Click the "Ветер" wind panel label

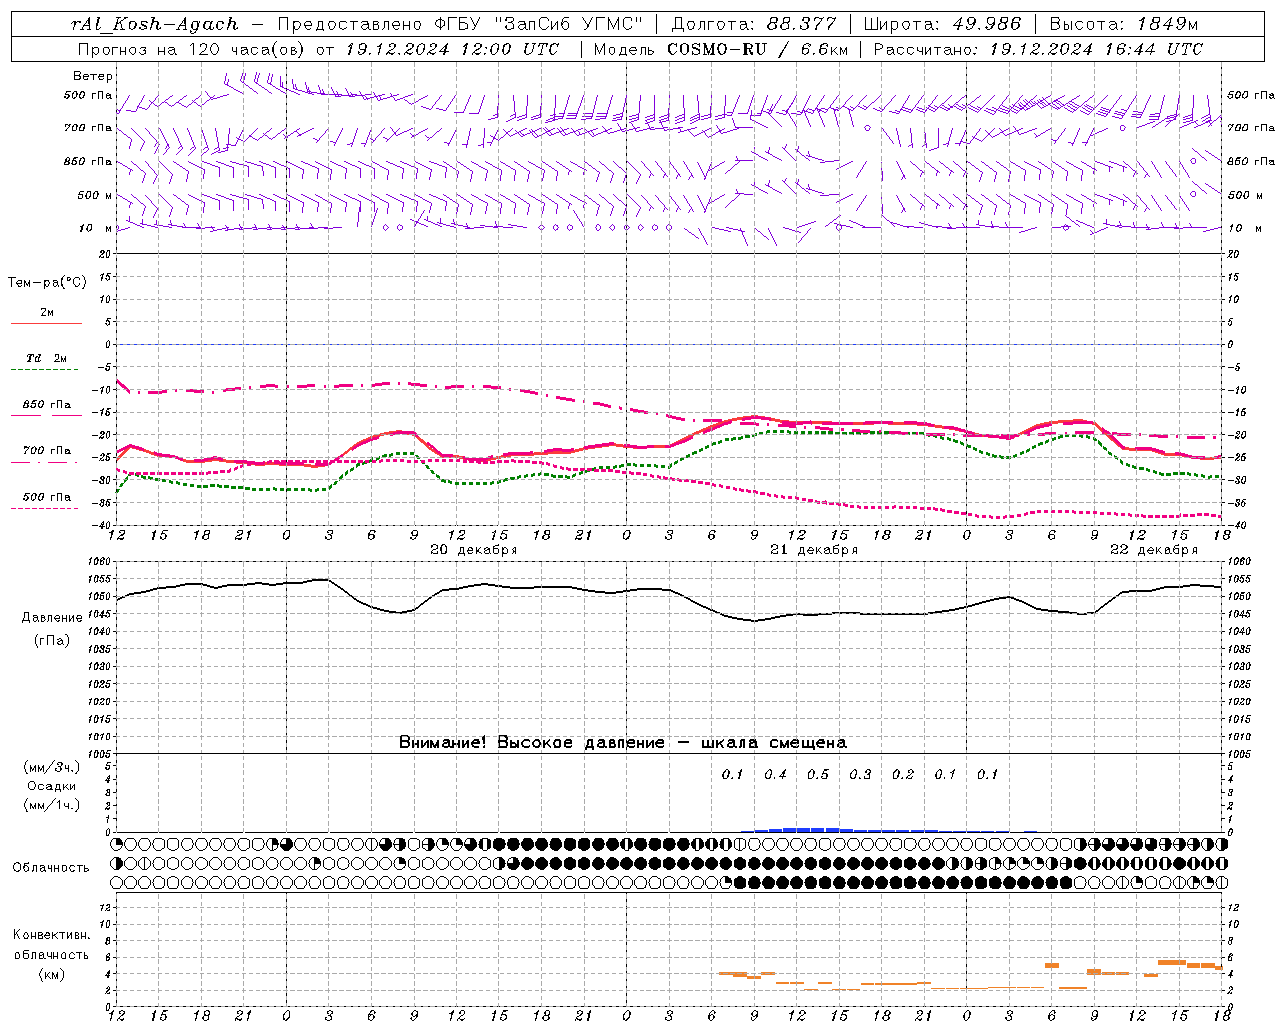[x=93, y=76]
